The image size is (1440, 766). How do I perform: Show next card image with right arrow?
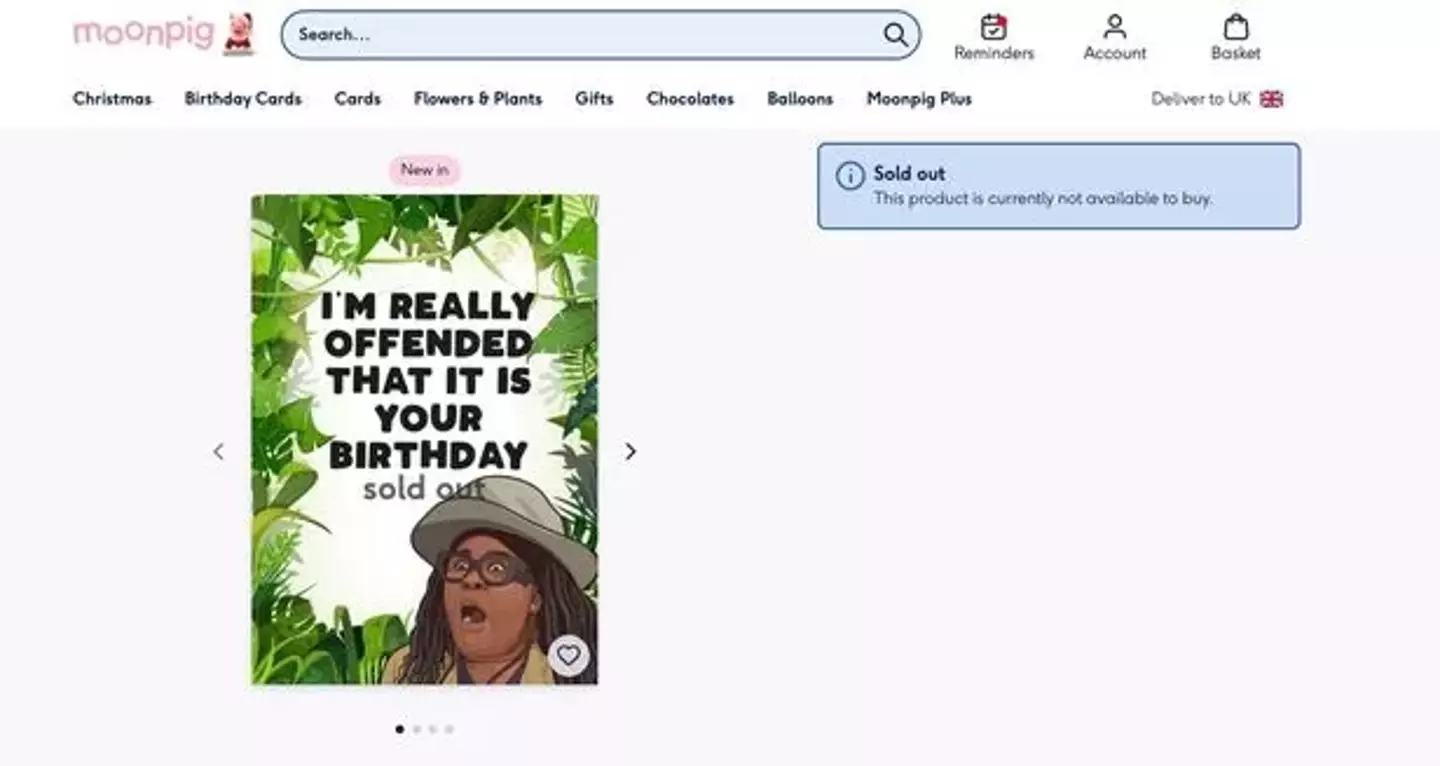pos(630,452)
